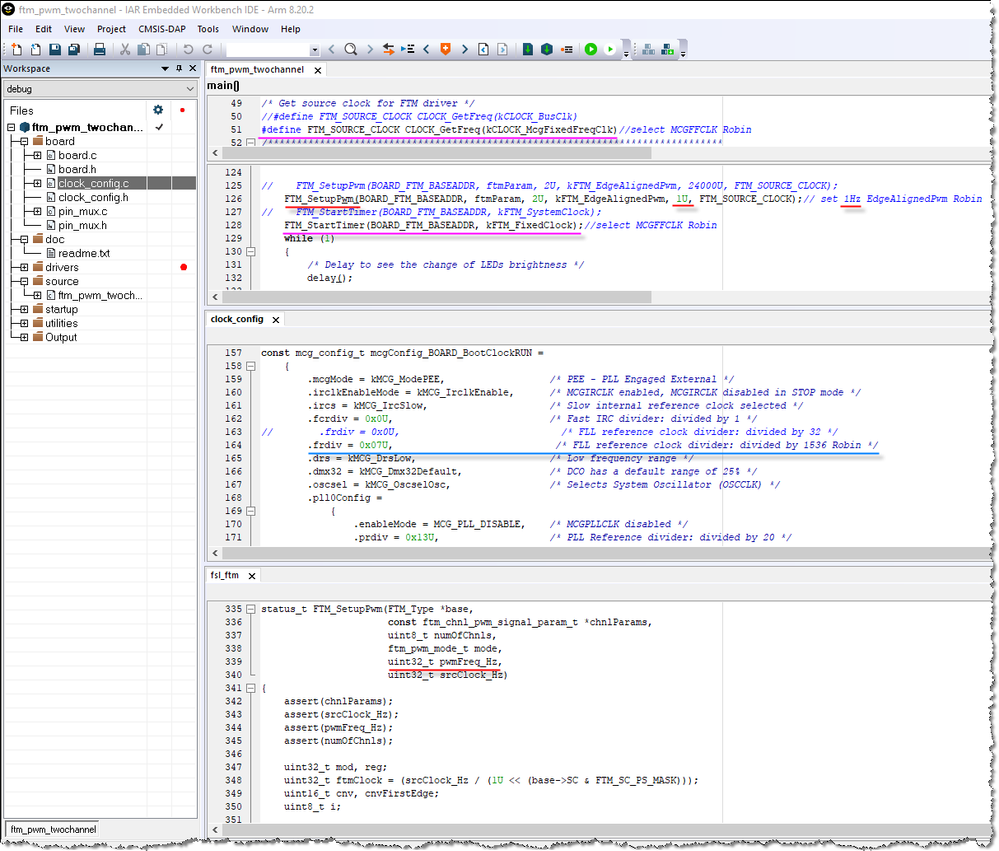Expand the drivers folder in tree

(24, 268)
